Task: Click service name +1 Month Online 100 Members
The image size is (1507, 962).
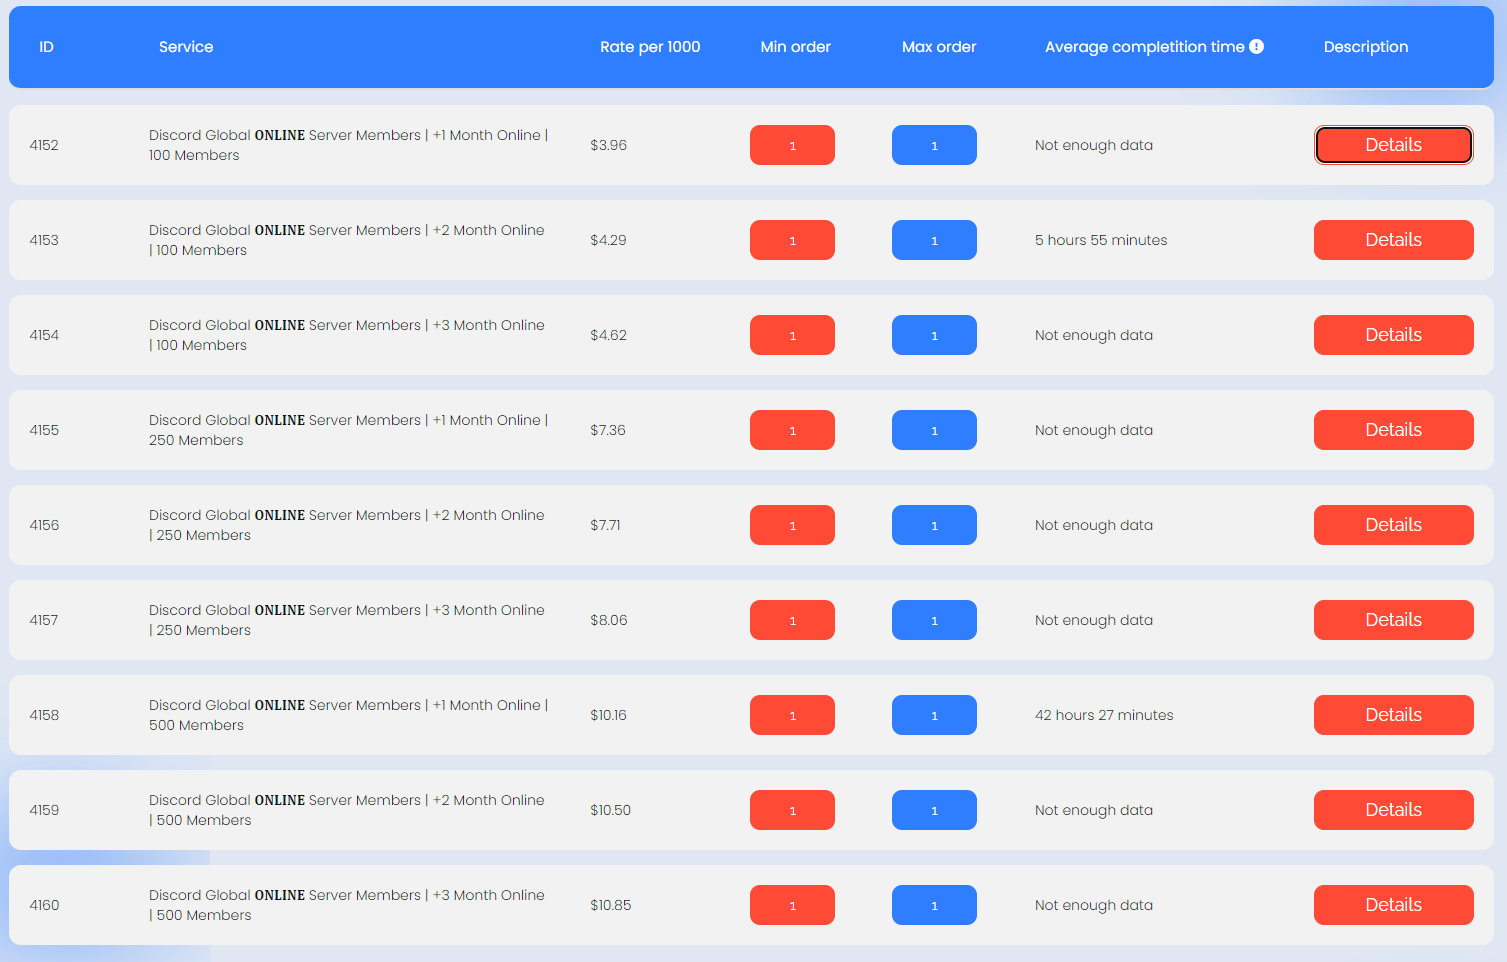Action: 348,145
